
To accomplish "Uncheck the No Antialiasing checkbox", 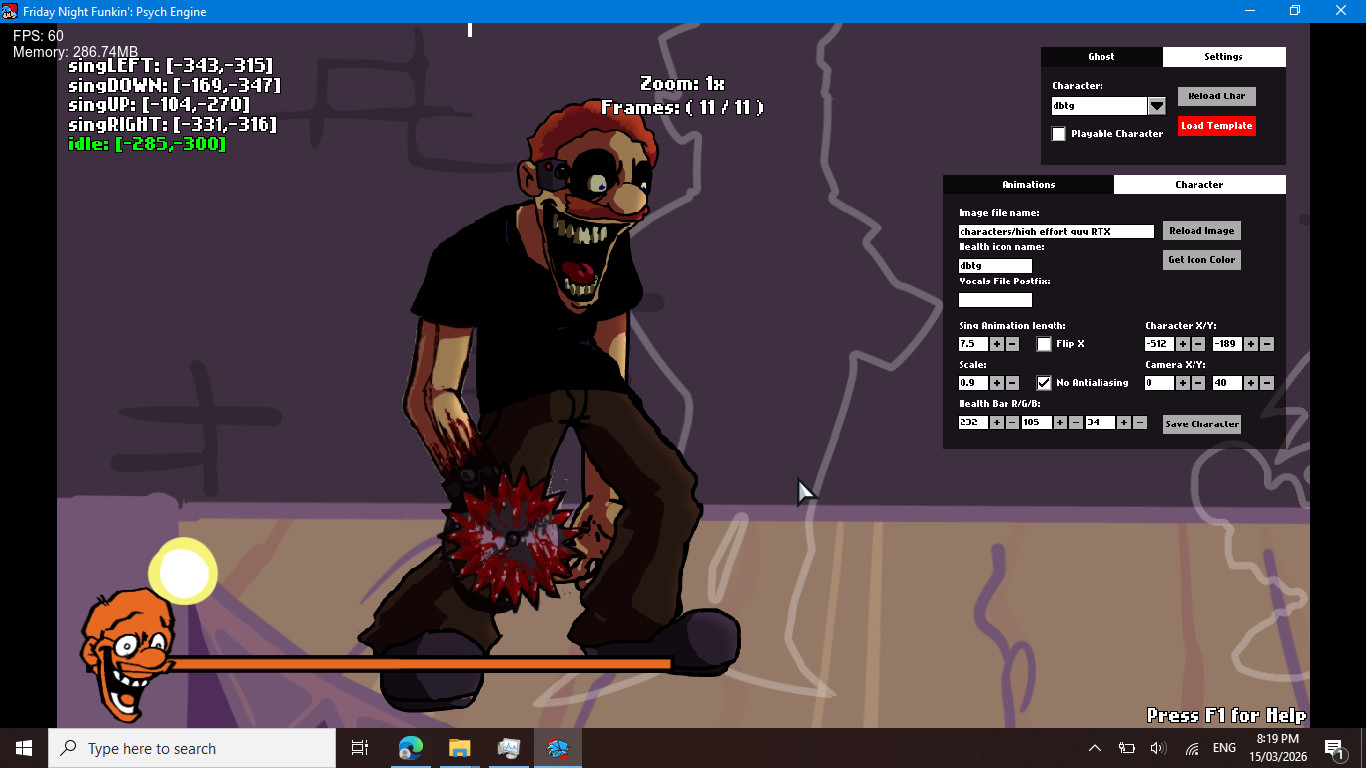I will pyautogui.click(x=1044, y=383).
